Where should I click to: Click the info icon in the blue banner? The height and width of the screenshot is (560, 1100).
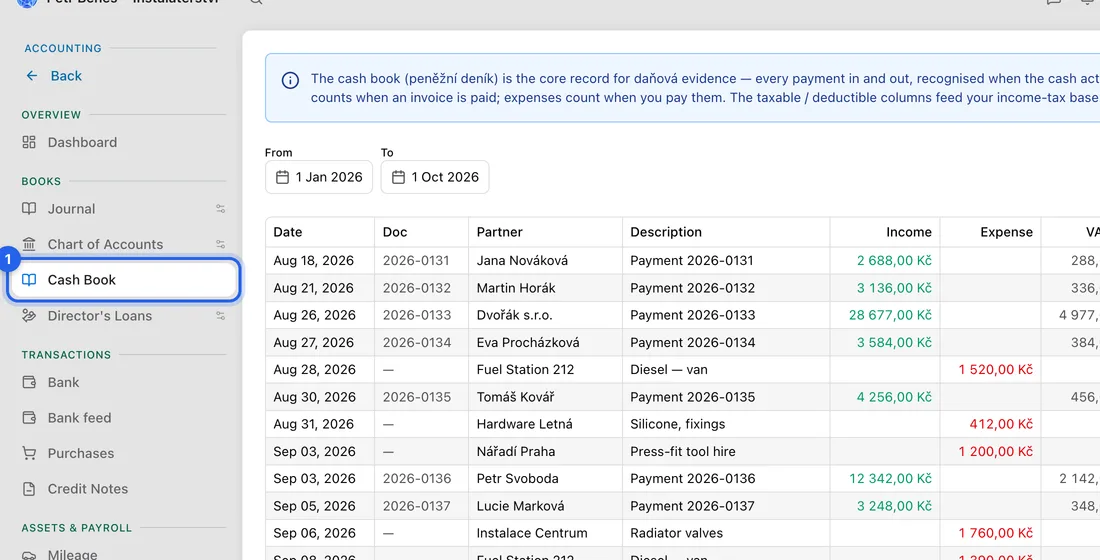[290, 80]
